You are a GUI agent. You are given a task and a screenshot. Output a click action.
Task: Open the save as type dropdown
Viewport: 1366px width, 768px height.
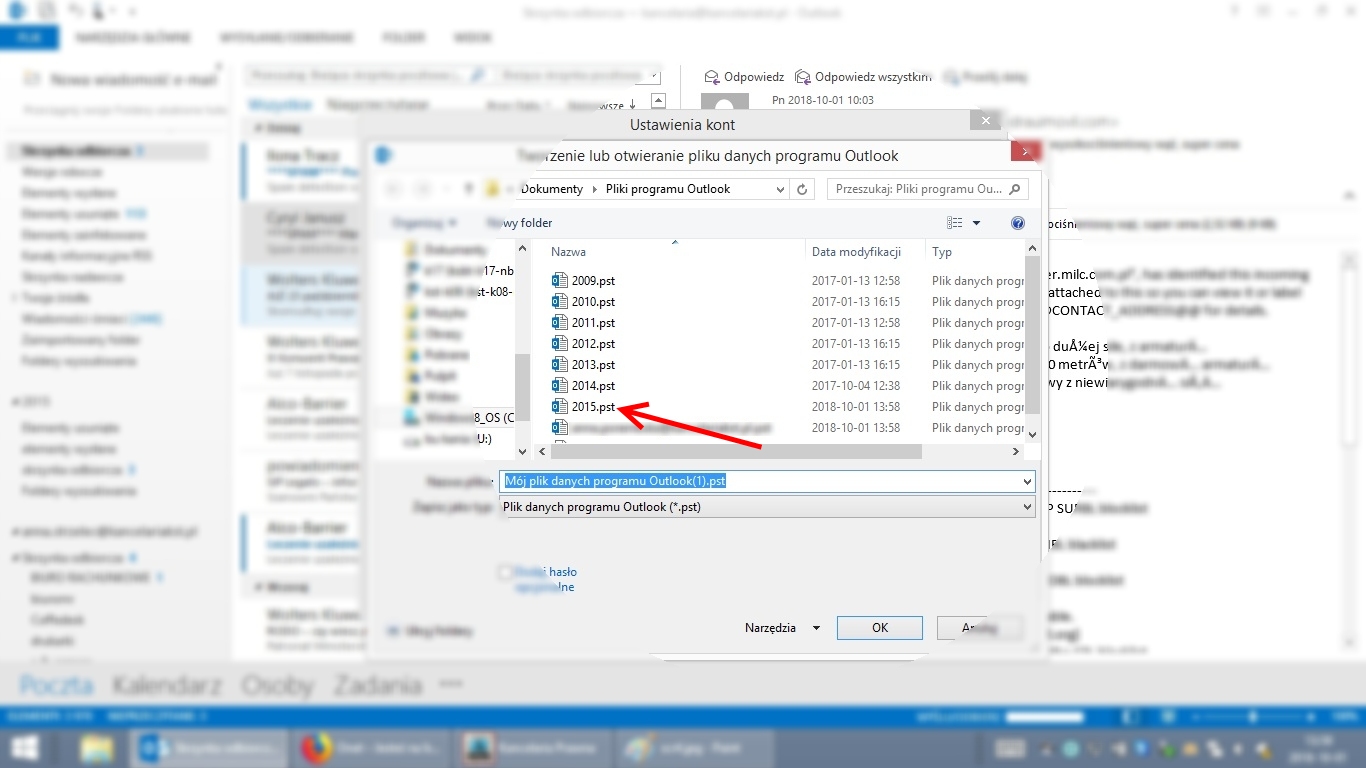[x=1027, y=508]
